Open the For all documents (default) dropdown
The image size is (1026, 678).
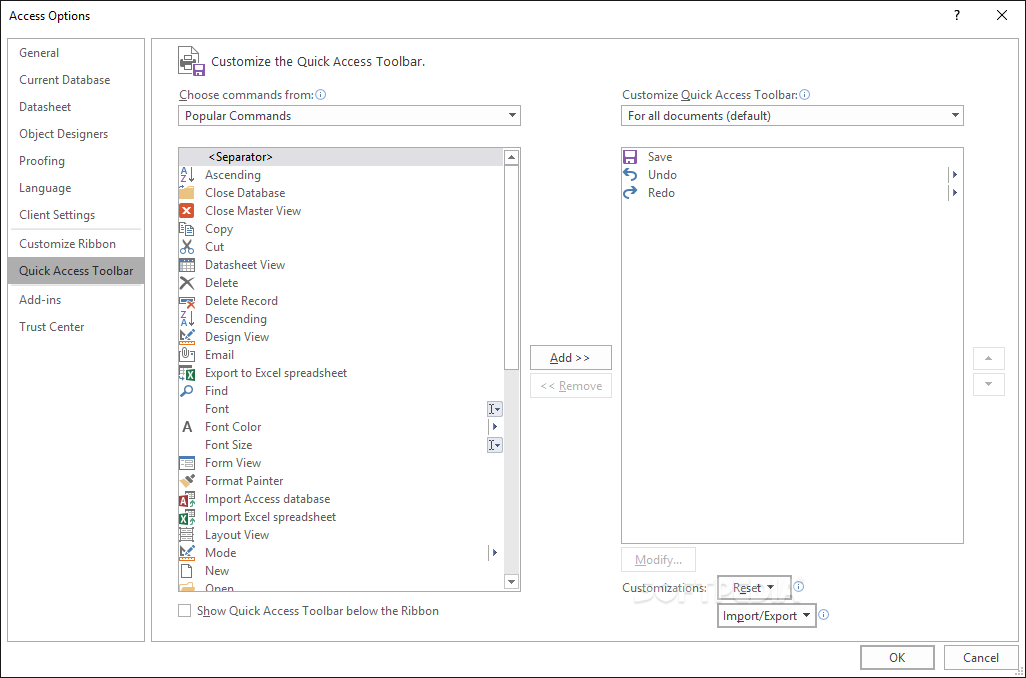coord(792,116)
